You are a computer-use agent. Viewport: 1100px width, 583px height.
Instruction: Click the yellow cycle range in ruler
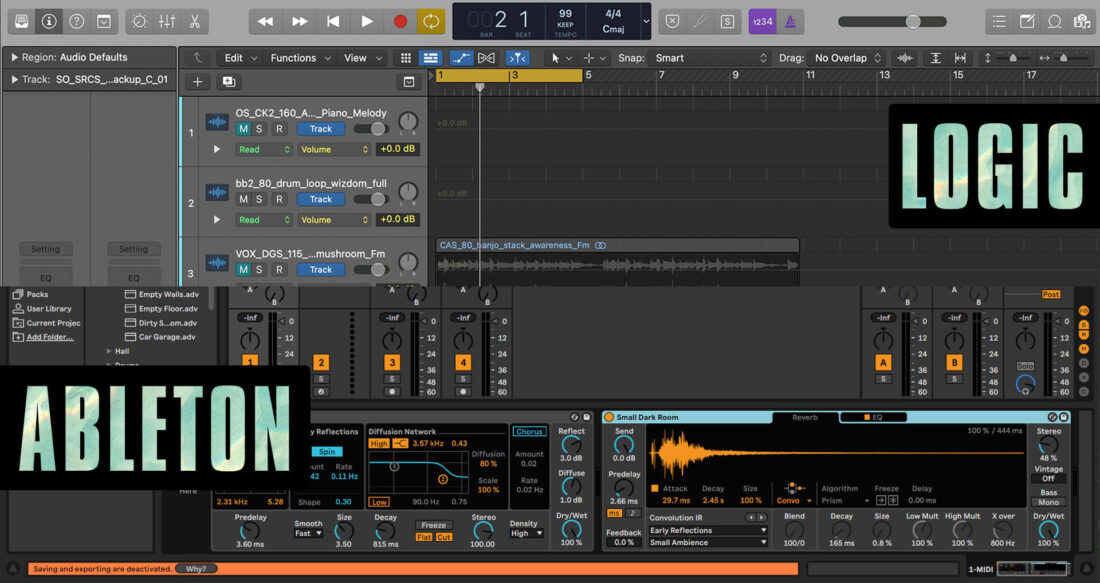pyautogui.click(x=509, y=75)
